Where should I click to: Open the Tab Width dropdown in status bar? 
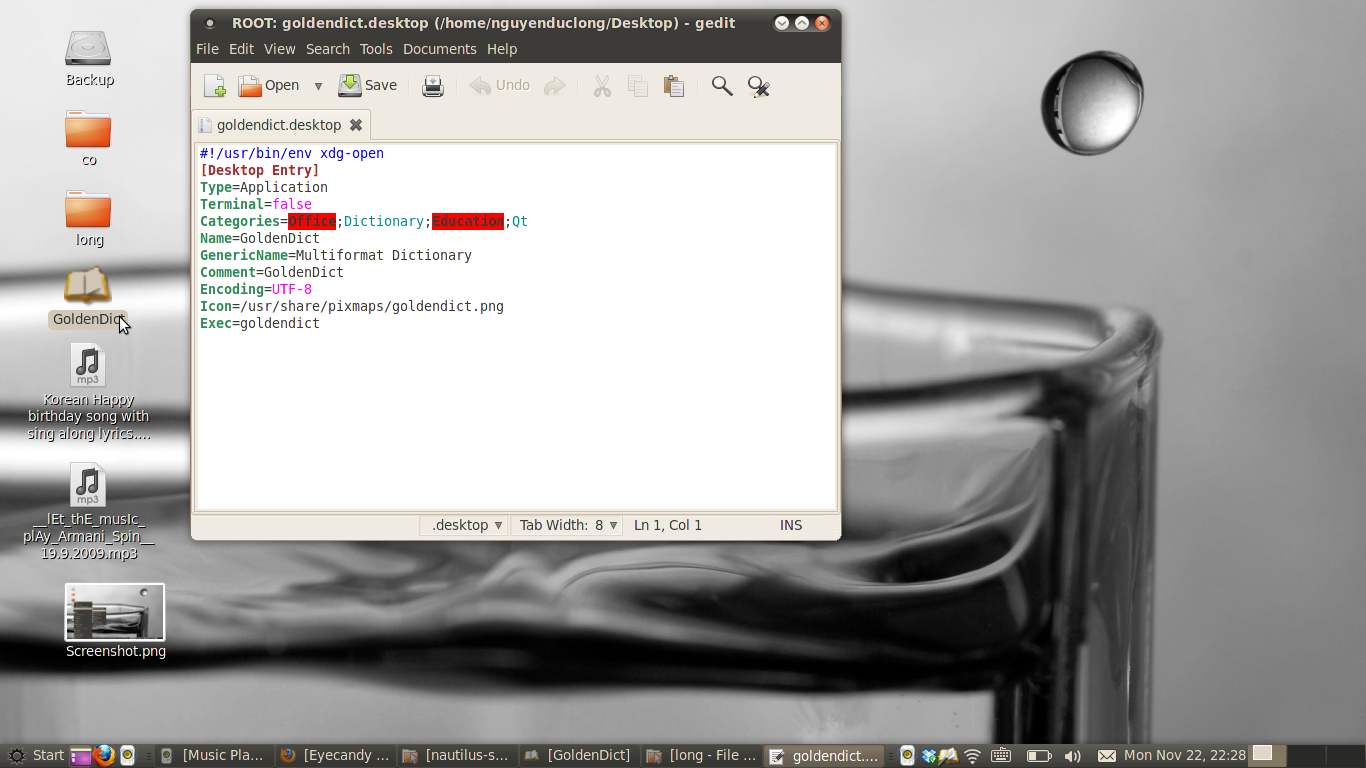pyautogui.click(x=568, y=525)
